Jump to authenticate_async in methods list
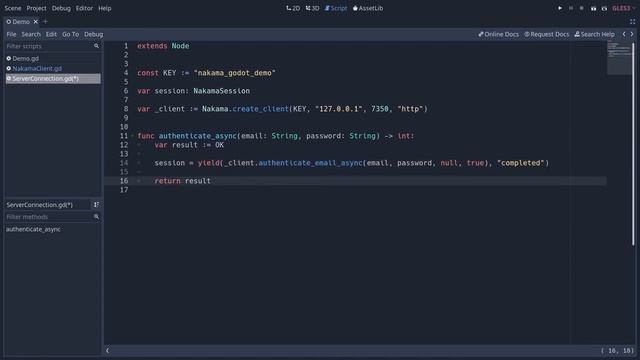This screenshot has width=640, height=360. (x=33, y=229)
